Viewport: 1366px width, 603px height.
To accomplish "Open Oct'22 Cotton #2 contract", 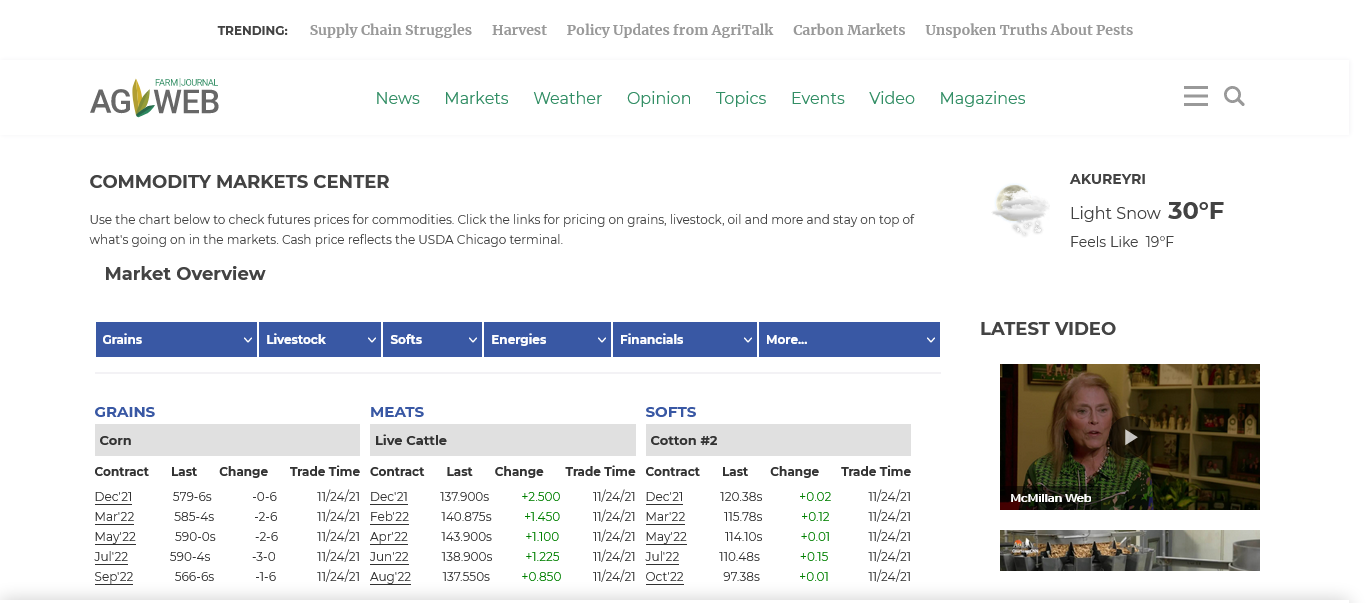I will pos(664,577).
